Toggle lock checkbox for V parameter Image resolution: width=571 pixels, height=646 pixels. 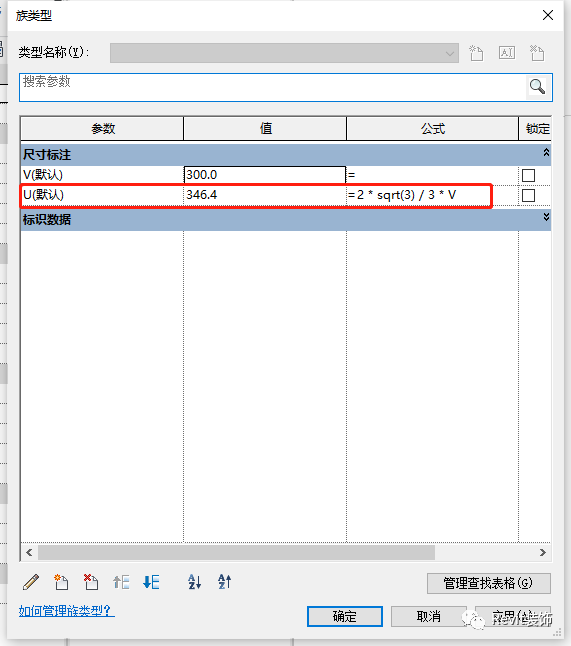(528, 175)
